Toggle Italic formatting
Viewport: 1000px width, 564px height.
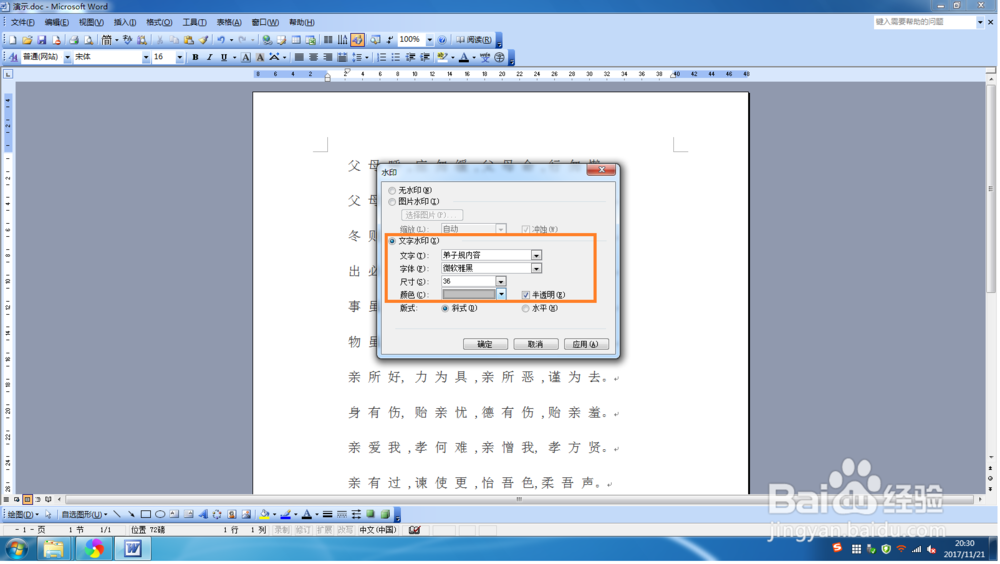coord(209,57)
